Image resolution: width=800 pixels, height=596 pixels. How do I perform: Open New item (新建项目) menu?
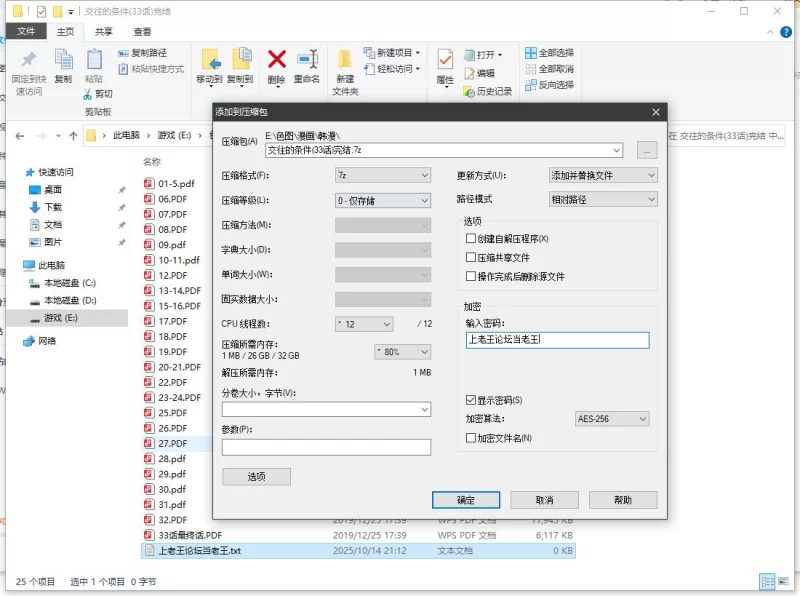[392, 53]
